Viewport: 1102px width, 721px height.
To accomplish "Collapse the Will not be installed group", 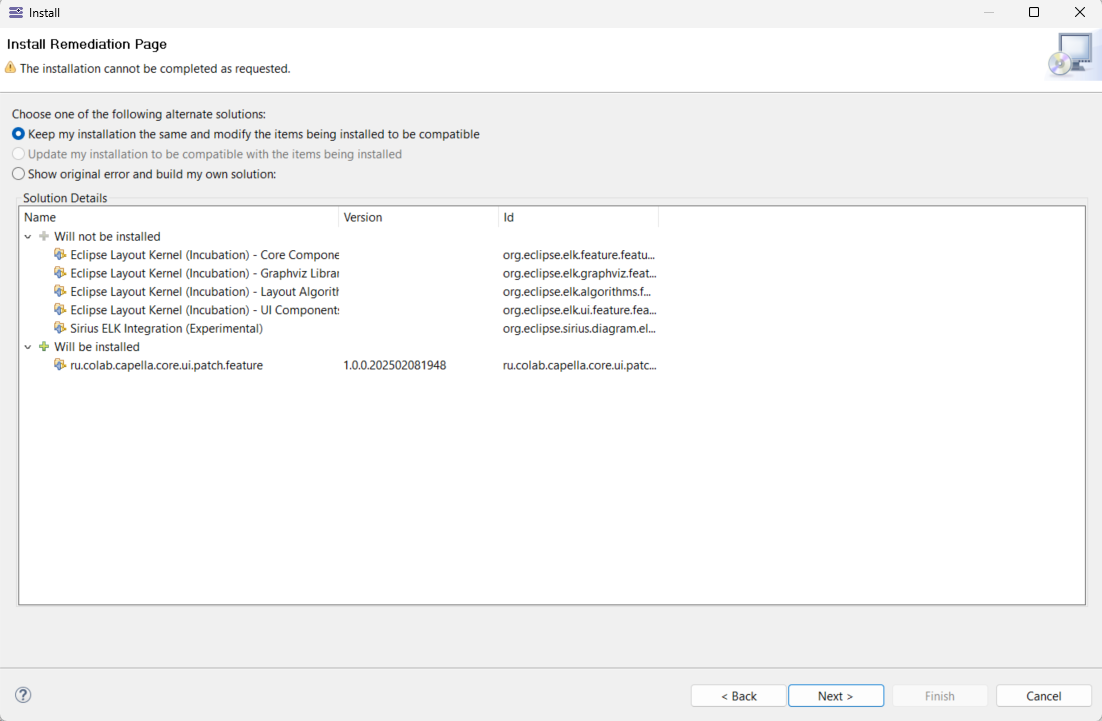I will coord(28,237).
